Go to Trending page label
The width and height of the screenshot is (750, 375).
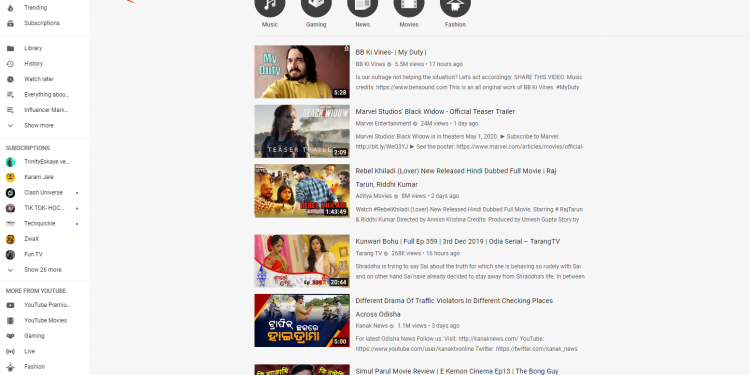tap(35, 8)
